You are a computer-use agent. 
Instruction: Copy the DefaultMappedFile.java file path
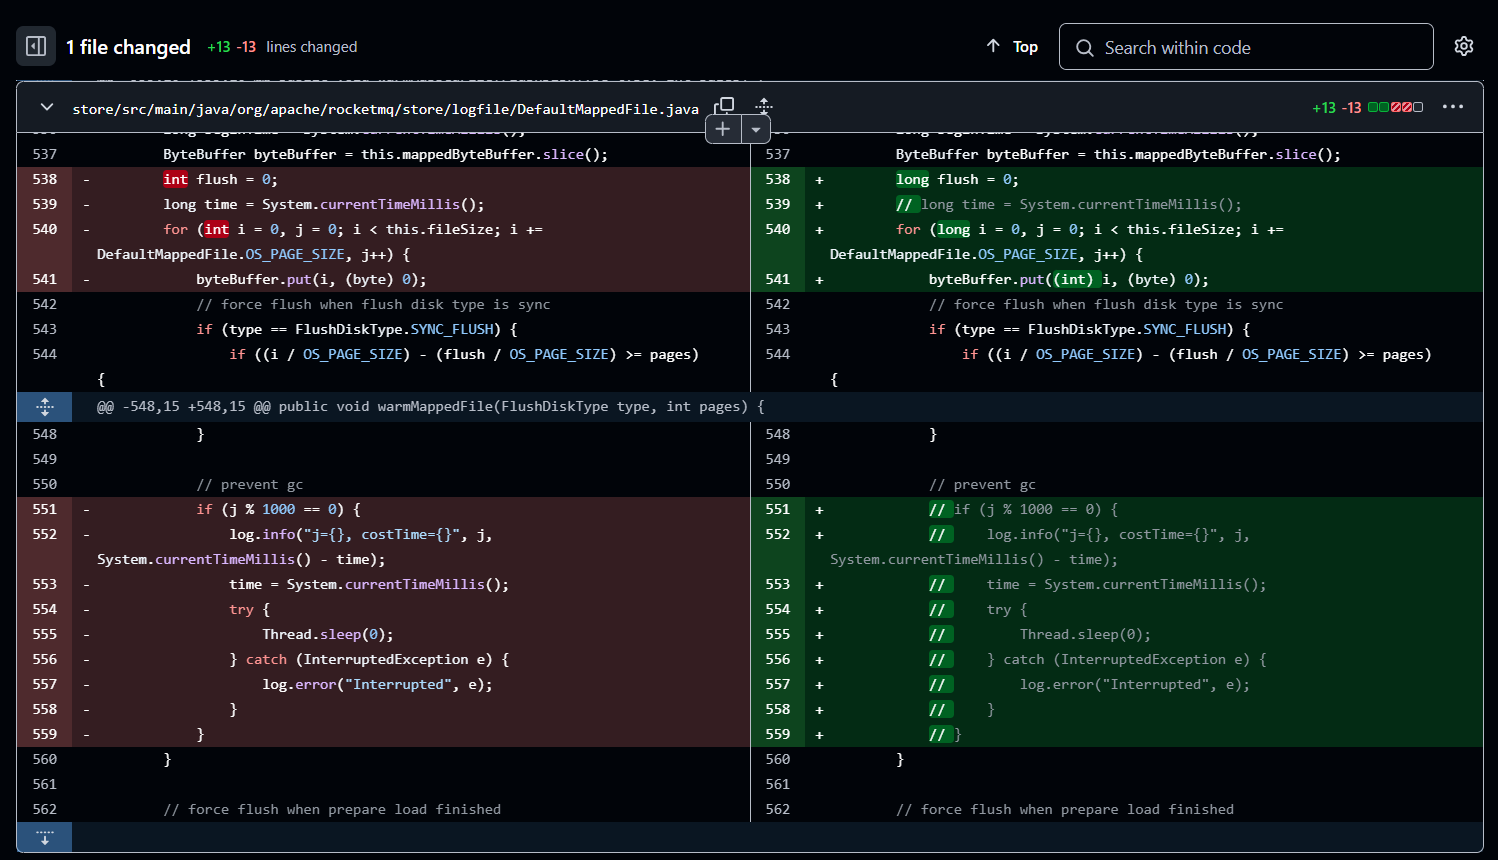point(725,106)
